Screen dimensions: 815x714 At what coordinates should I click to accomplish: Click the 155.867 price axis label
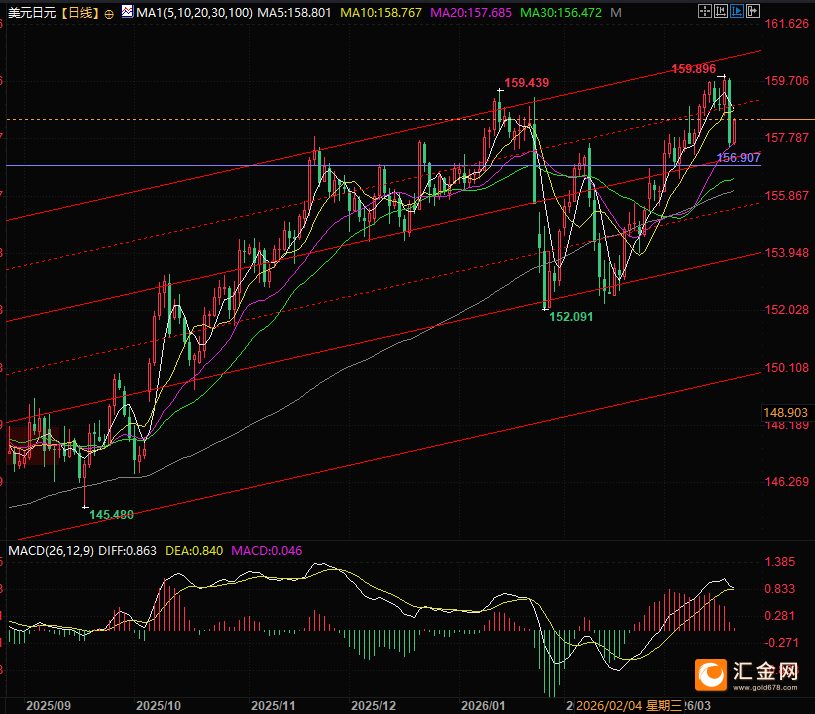pyautogui.click(x=787, y=195)
